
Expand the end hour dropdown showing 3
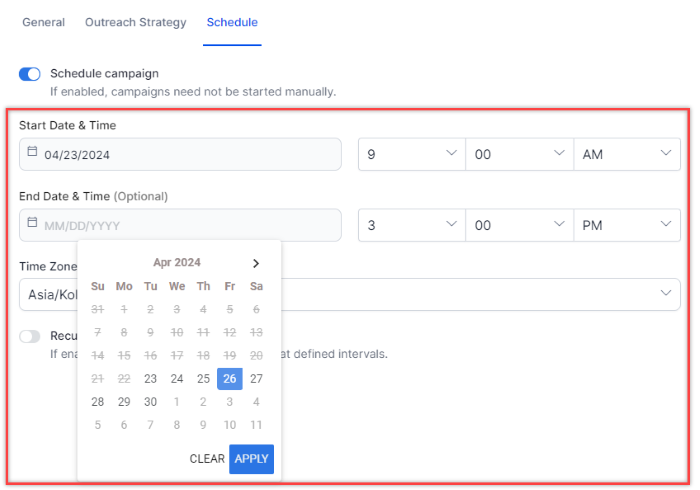(411, 225)
